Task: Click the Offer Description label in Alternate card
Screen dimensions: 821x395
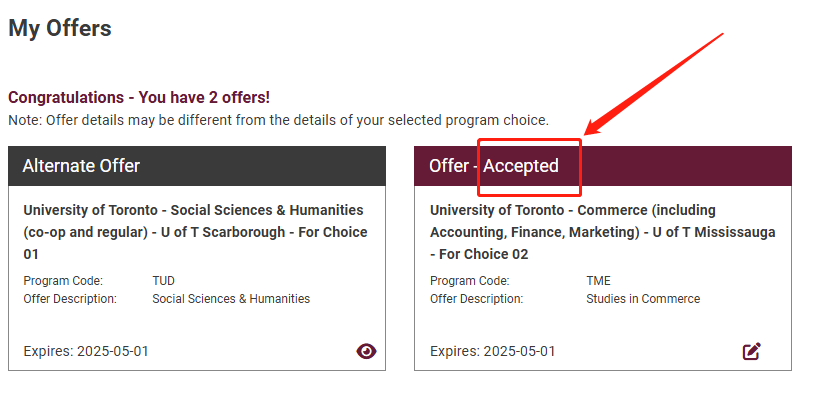Action: coord(70,299)
